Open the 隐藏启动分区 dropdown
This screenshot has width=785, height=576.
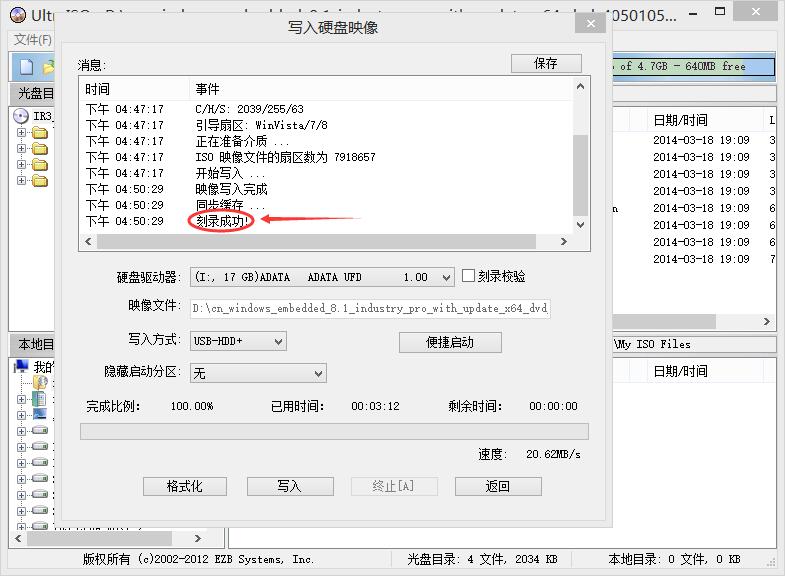coord(318,373)
